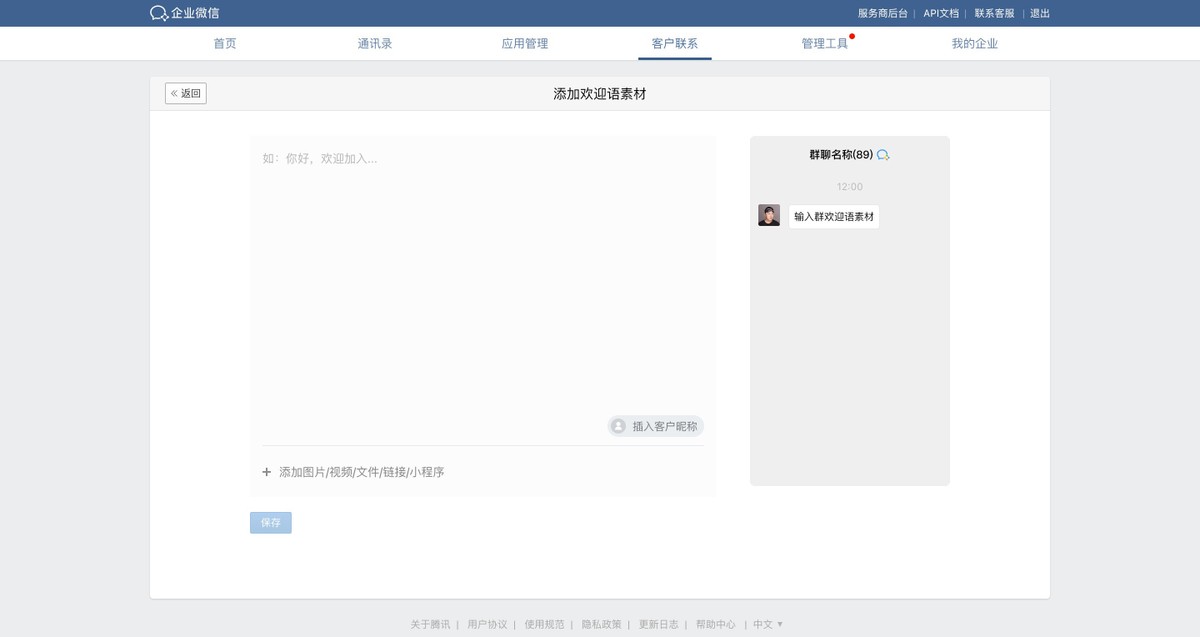The image size is (1200, 637).
Task: Click the 企业微信 logo icon
Action: tap(157, 13)
